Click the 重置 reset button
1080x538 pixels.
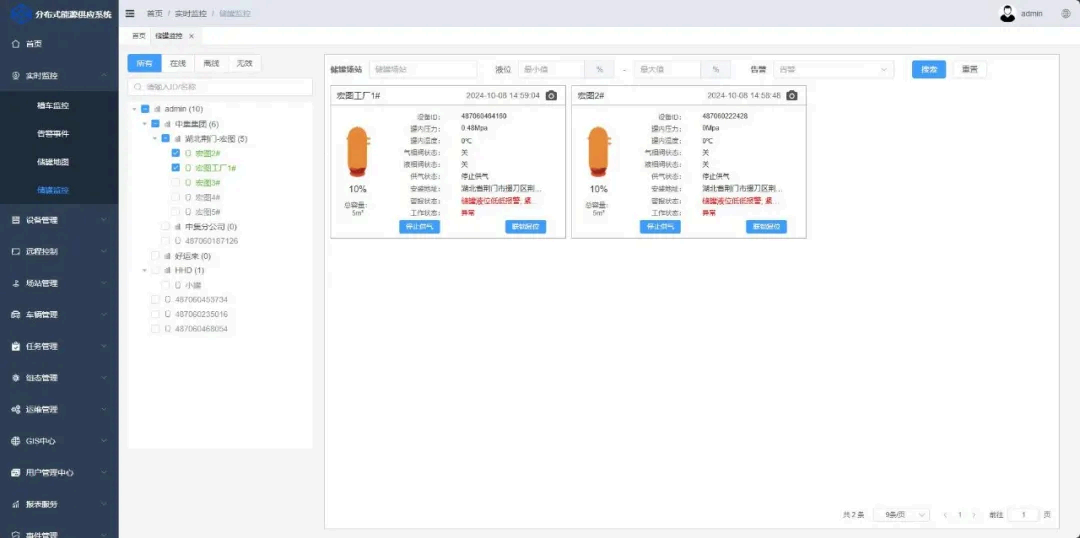click(x=970, y=70)
